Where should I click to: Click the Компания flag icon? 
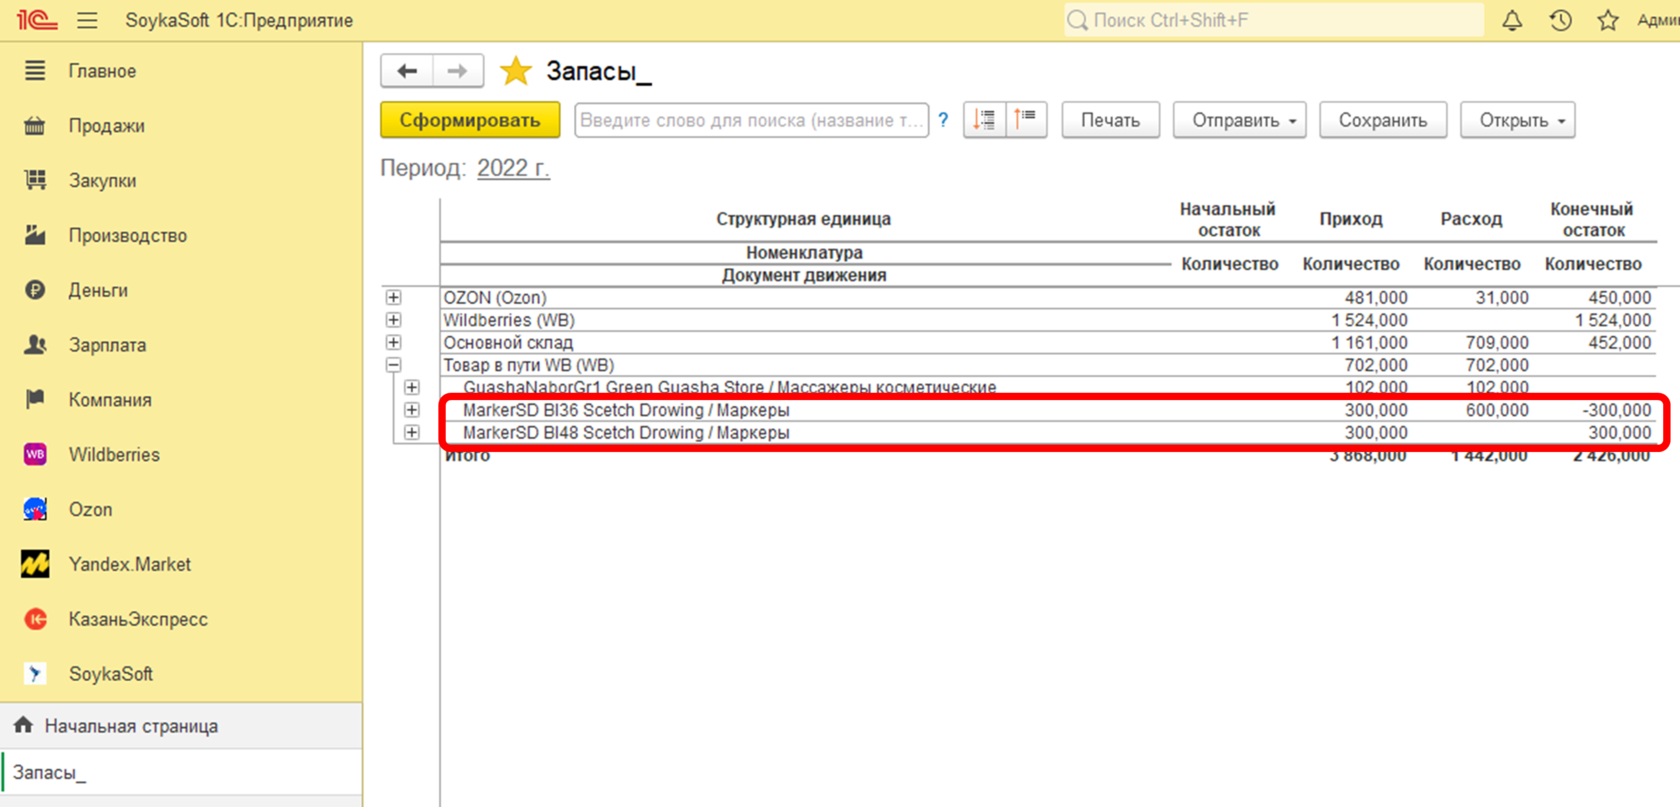tap(35, 400)
